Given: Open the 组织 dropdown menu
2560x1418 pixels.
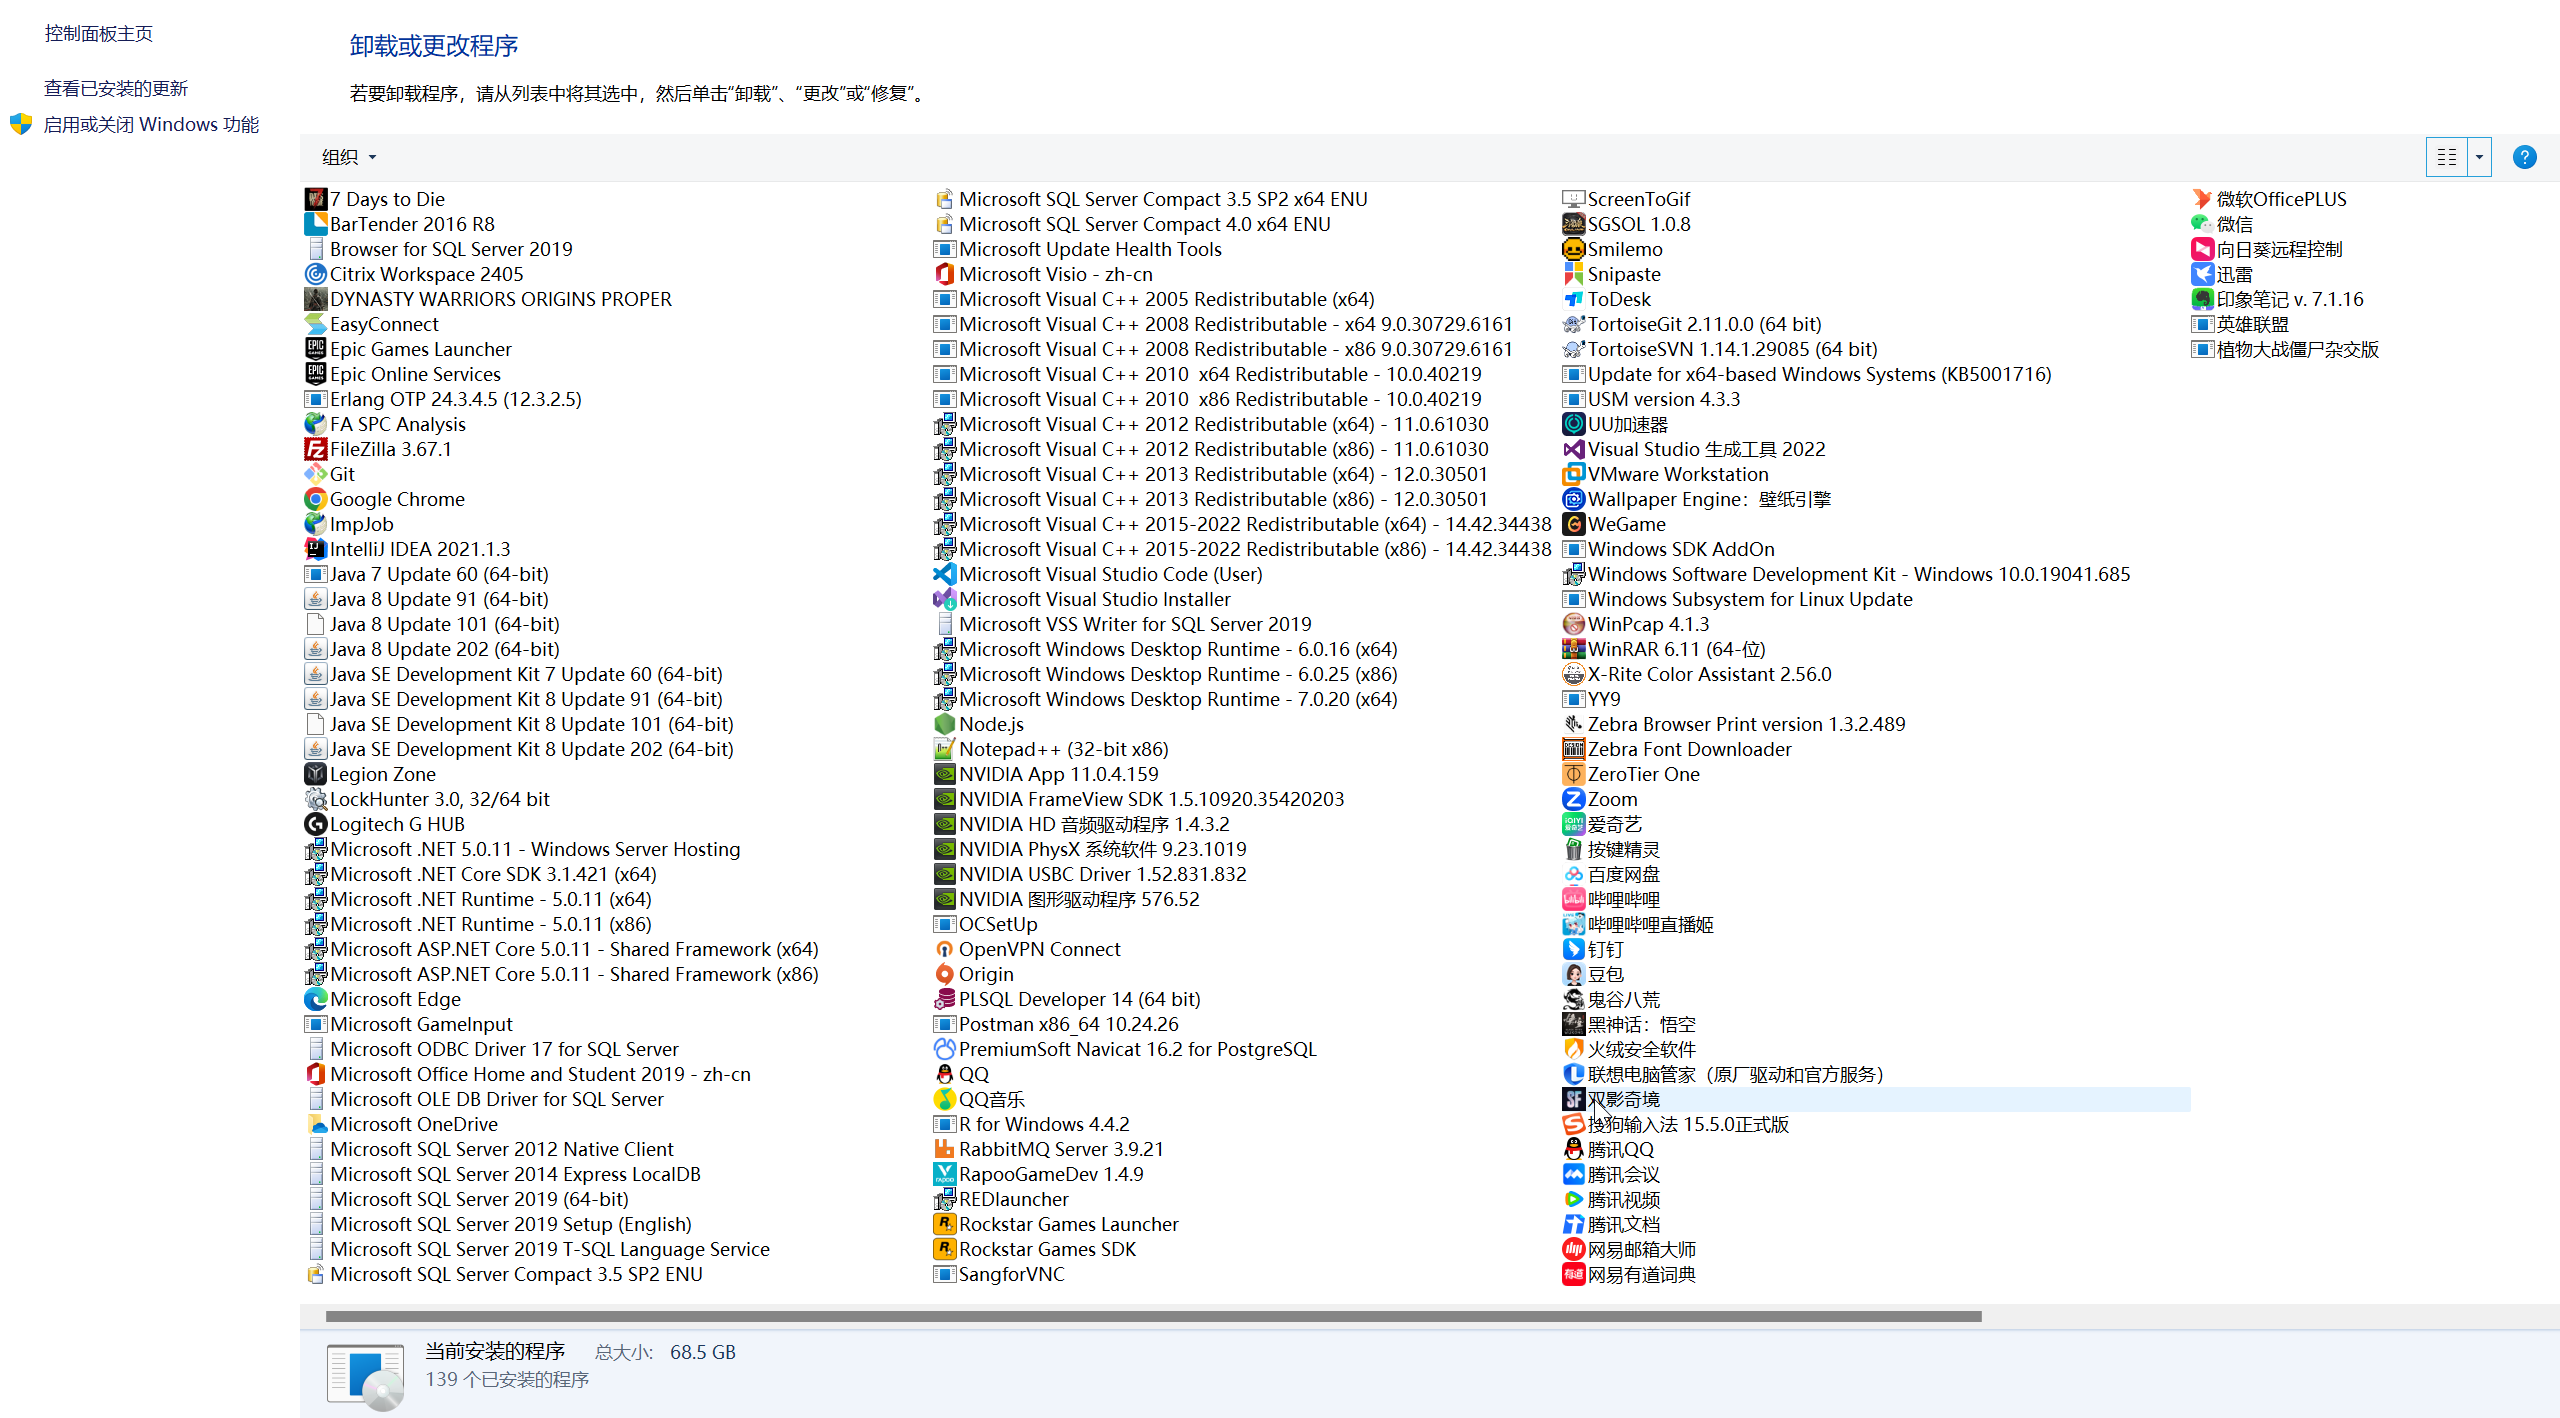Looking at the screenshot, I should (x=349, y=157).
